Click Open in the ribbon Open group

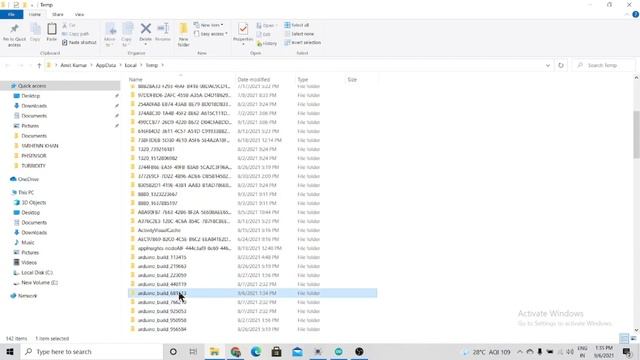tap(266, 25)
